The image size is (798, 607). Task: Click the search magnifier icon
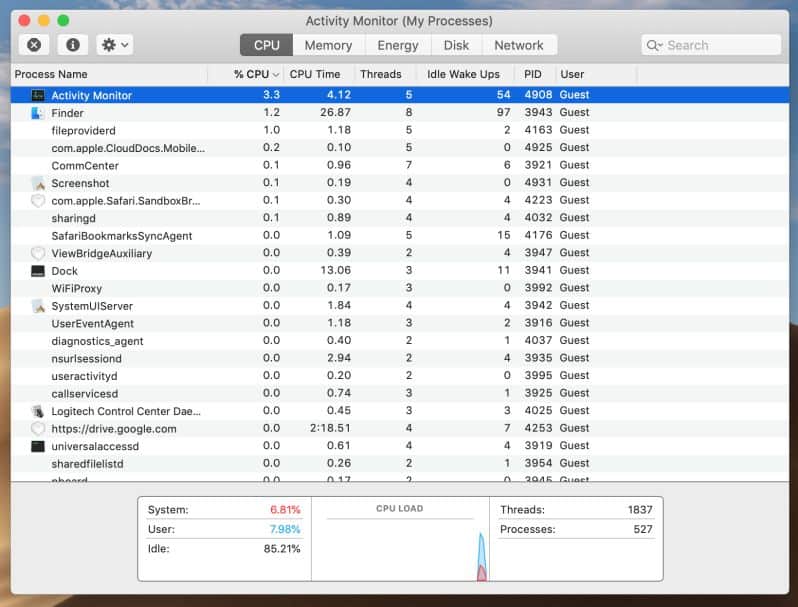(x=653, y=45)
